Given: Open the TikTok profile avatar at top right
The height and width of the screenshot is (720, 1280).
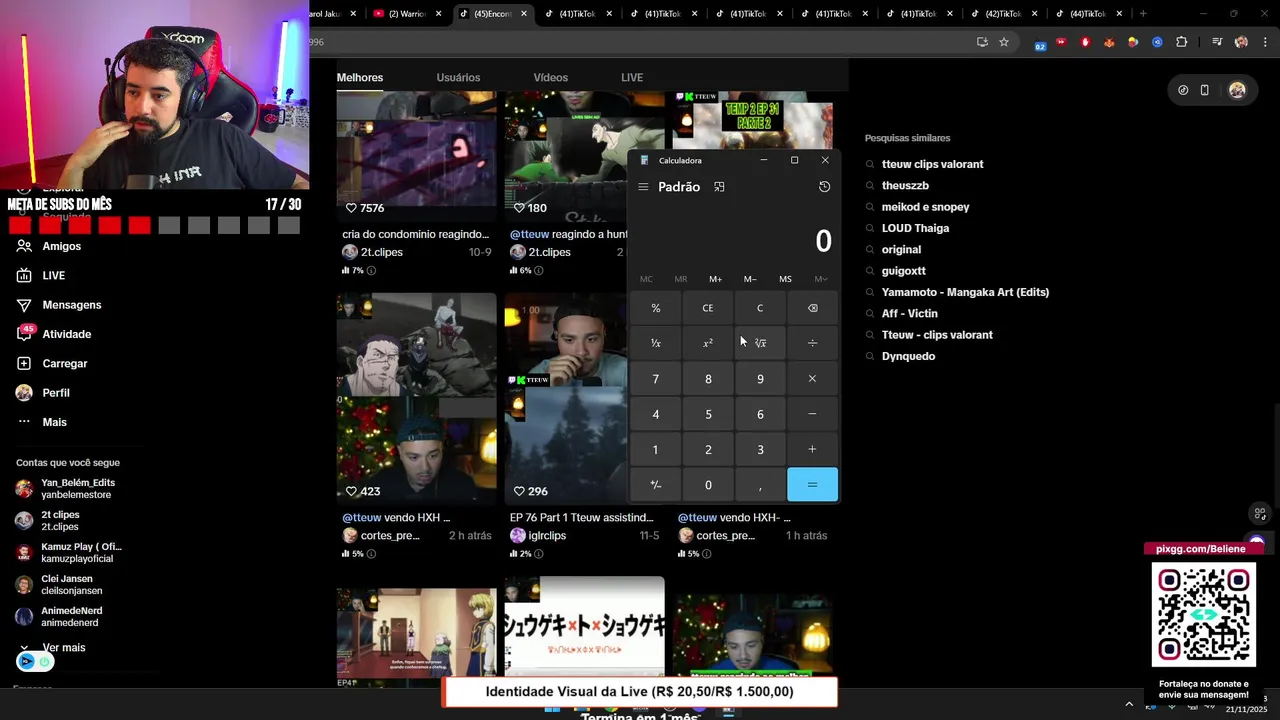Looking at the screenshot, I should click(x=1237, y=90).
